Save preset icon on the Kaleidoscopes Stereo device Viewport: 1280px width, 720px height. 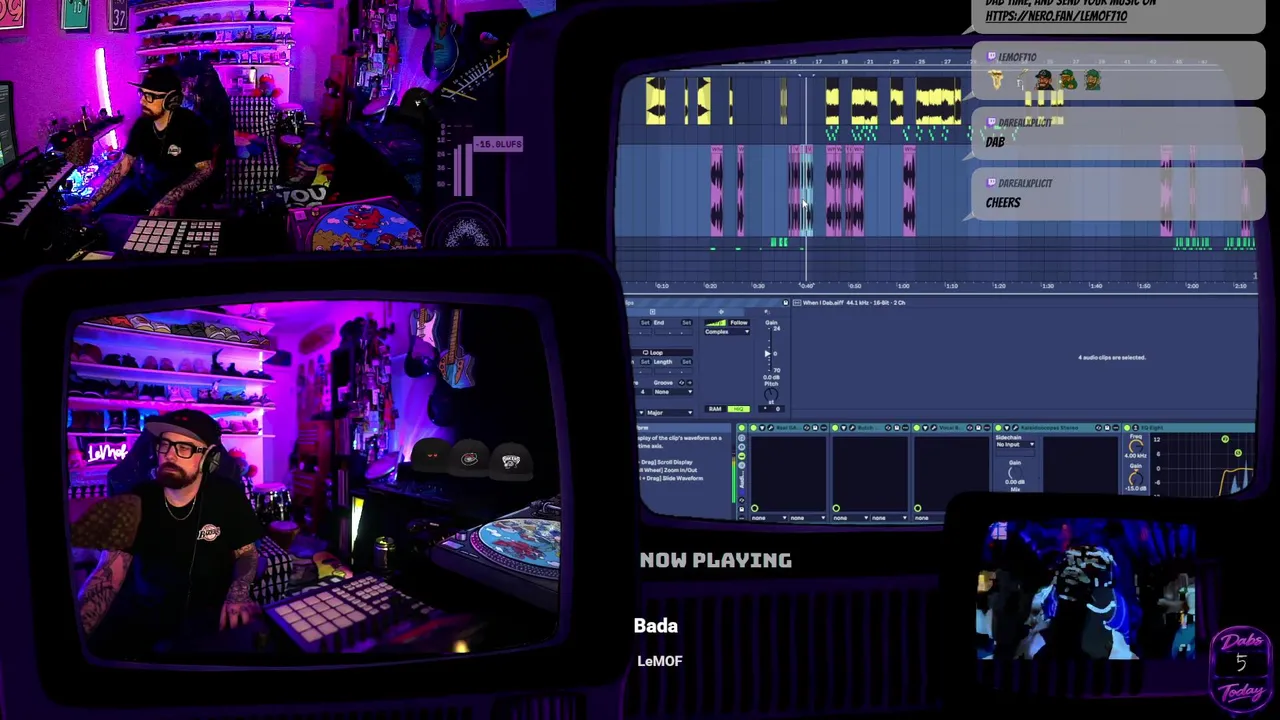pos(1107,428)
